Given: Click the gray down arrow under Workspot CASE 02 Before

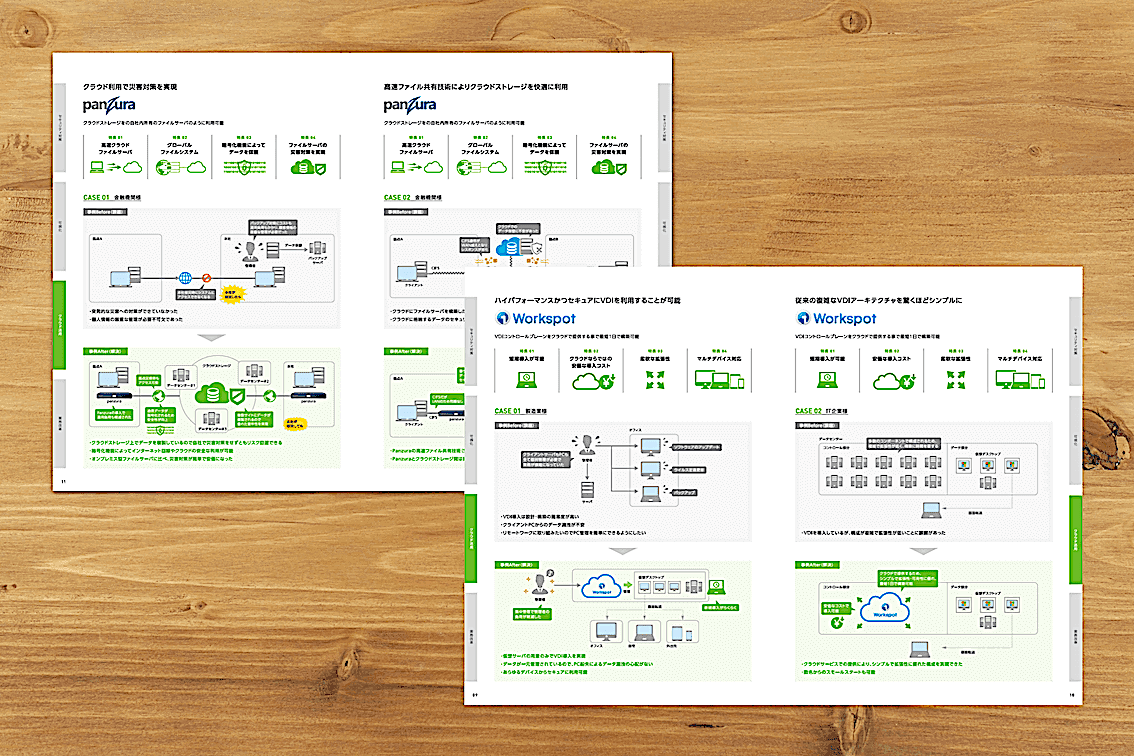Looking at the screenshot, I should pyautogui.click(x=924, y=551).
